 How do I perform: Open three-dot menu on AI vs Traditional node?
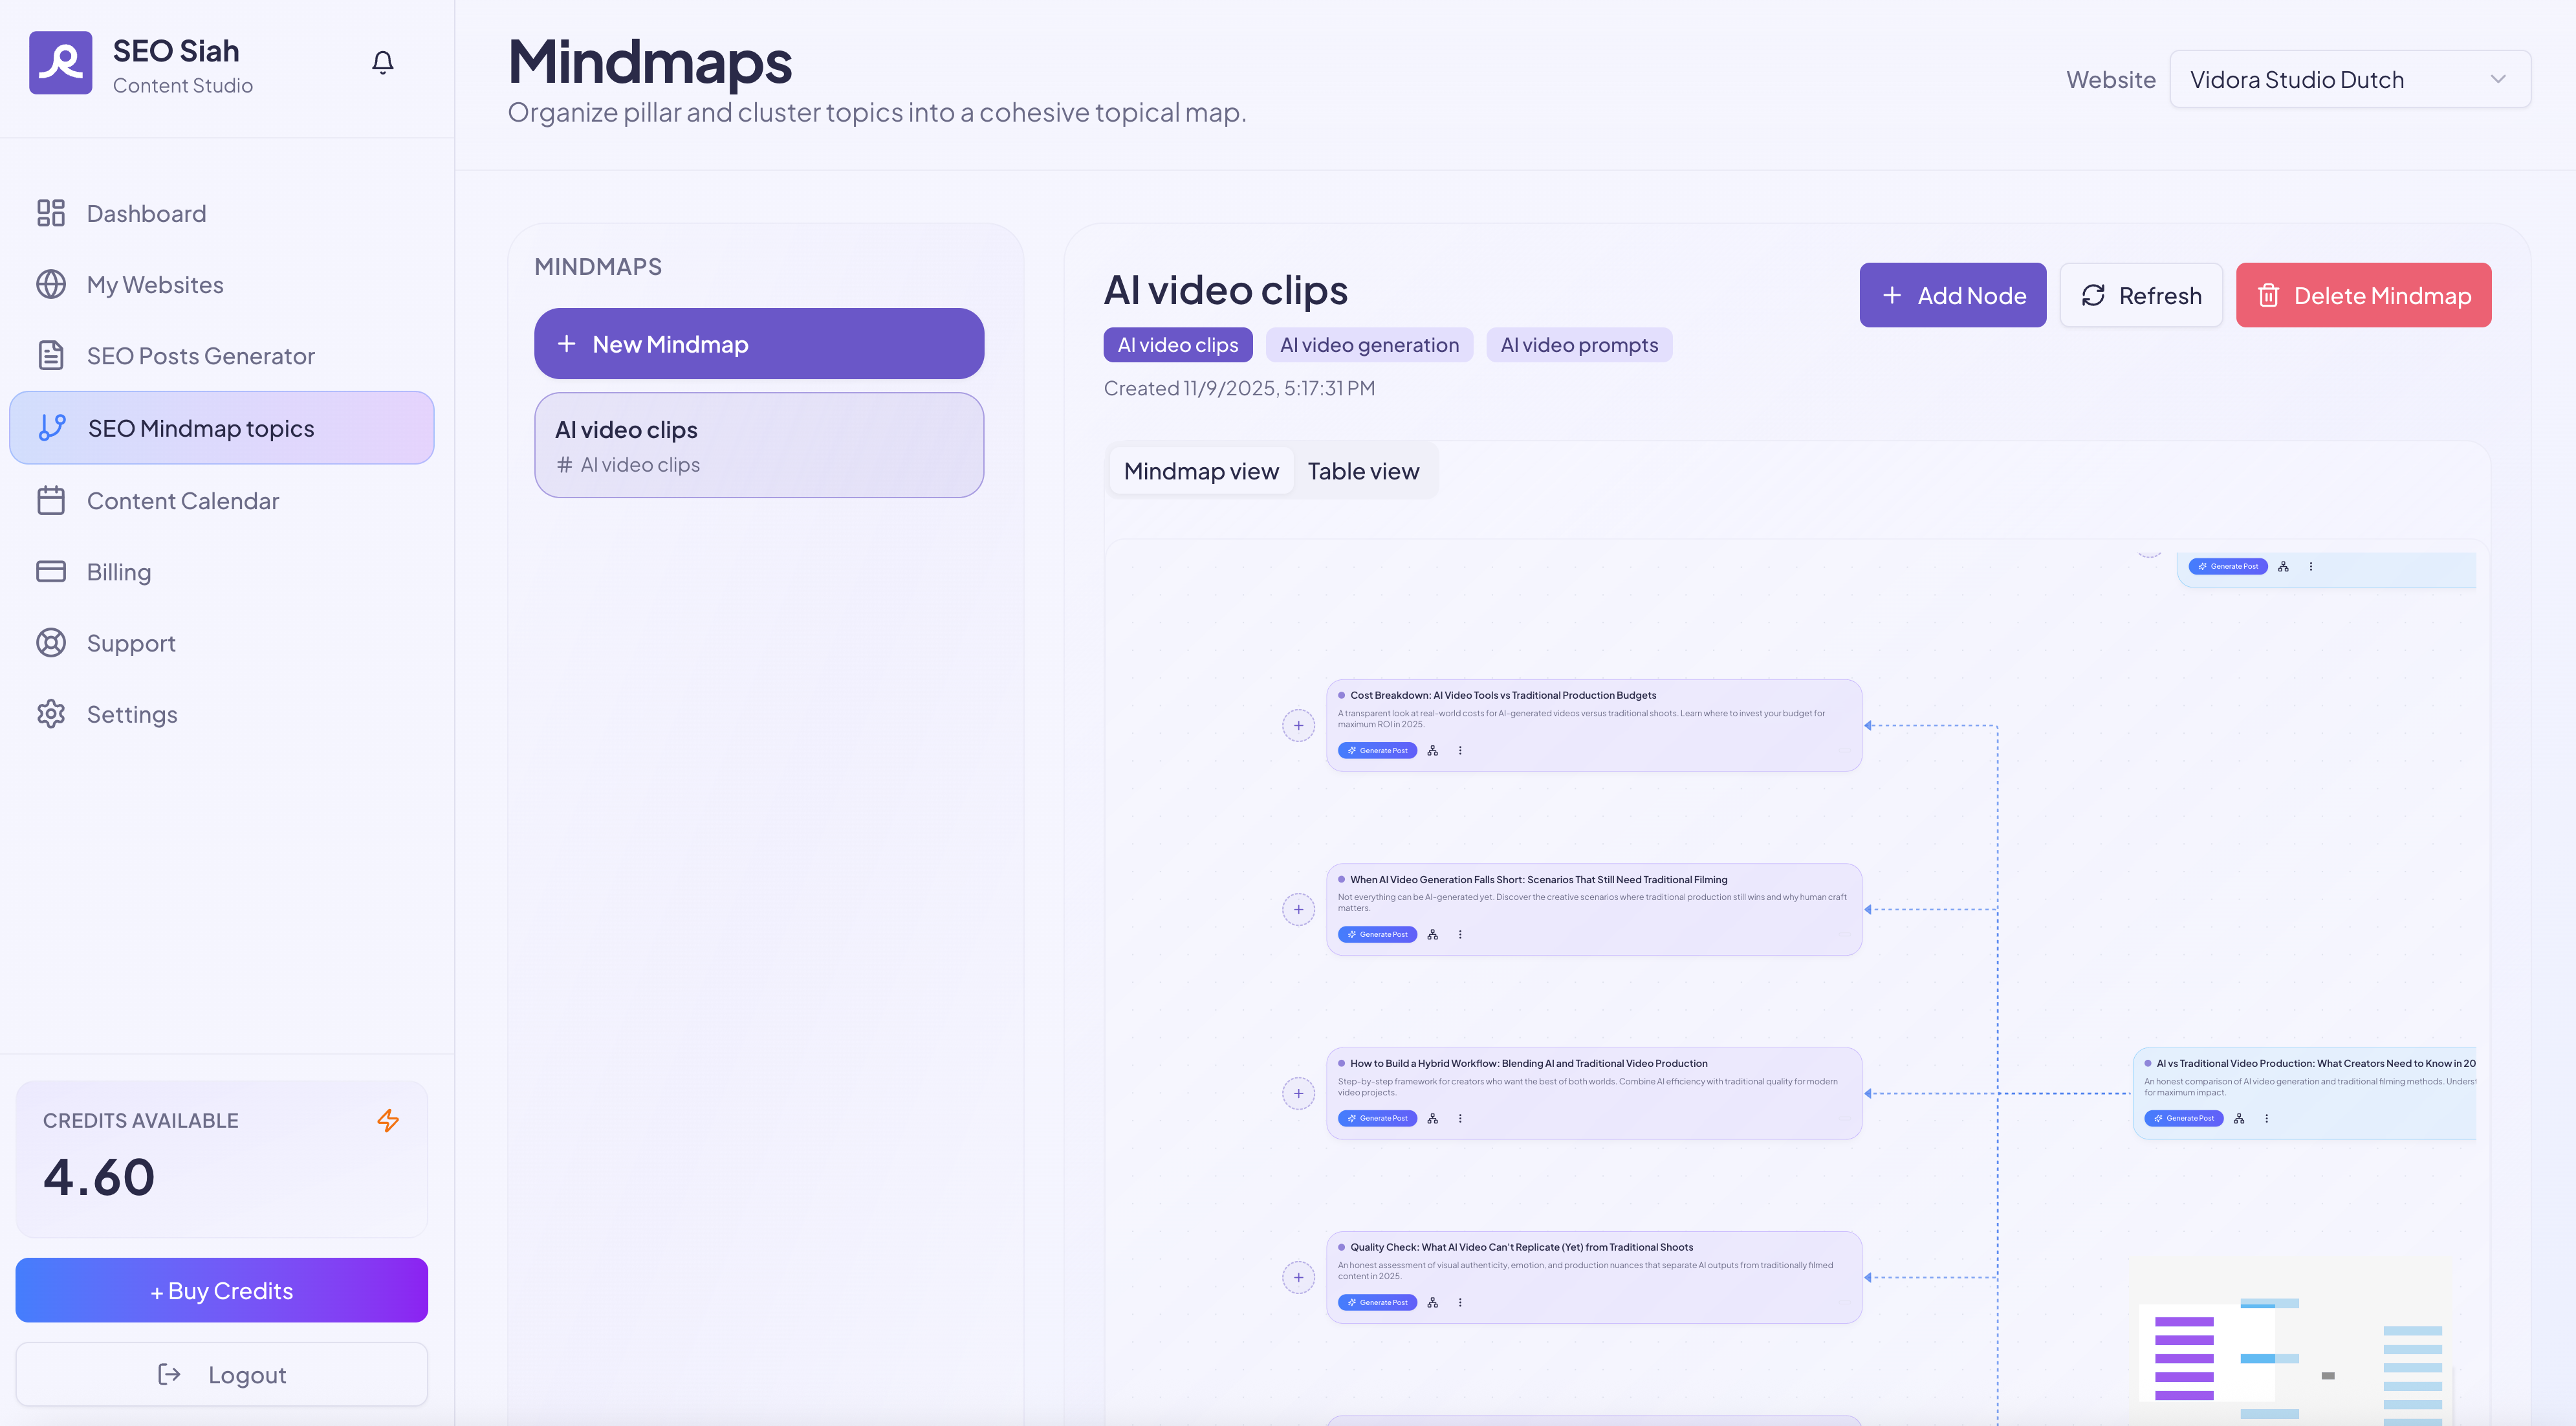(x=2266, y=1118)
